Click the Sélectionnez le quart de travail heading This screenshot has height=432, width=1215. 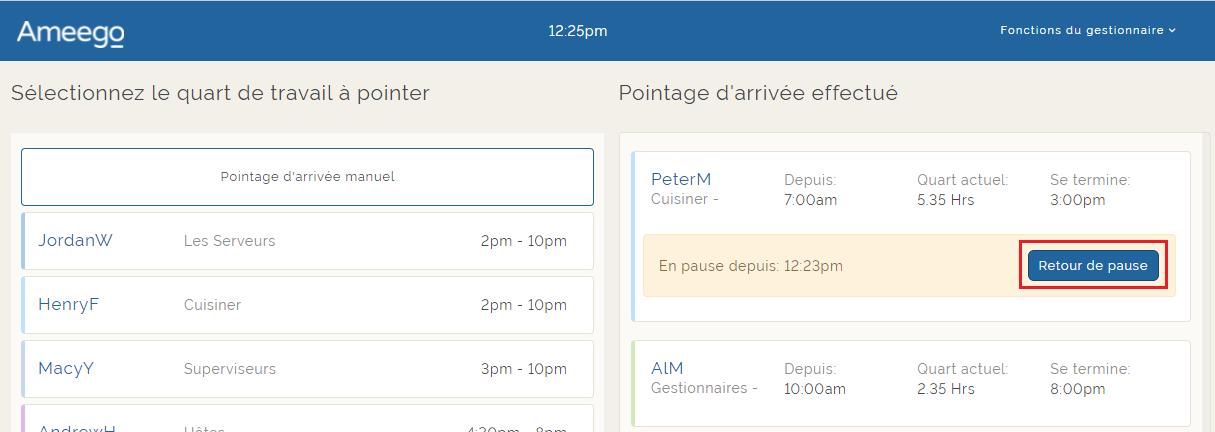[220, 93]
